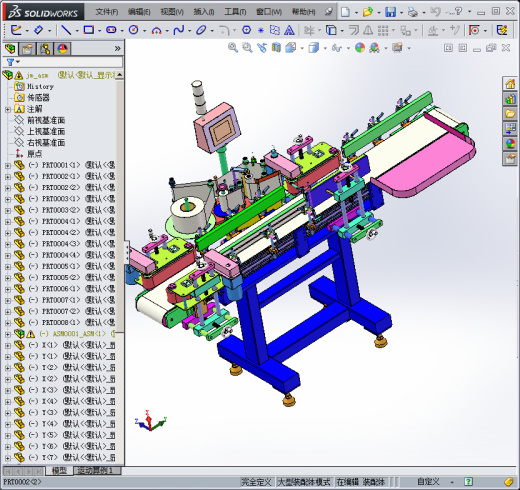Expand the PRT0001<1> tree node
Image resolution: width=520 pixels, height=490 pixels.
click(8, 165)
